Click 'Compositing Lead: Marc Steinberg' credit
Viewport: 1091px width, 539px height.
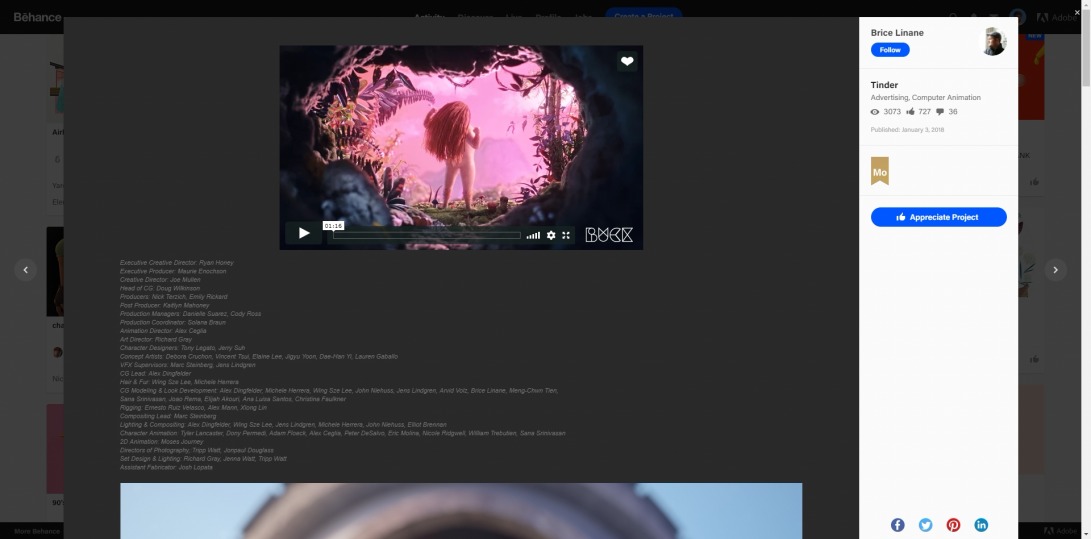[x=168, y=416]
